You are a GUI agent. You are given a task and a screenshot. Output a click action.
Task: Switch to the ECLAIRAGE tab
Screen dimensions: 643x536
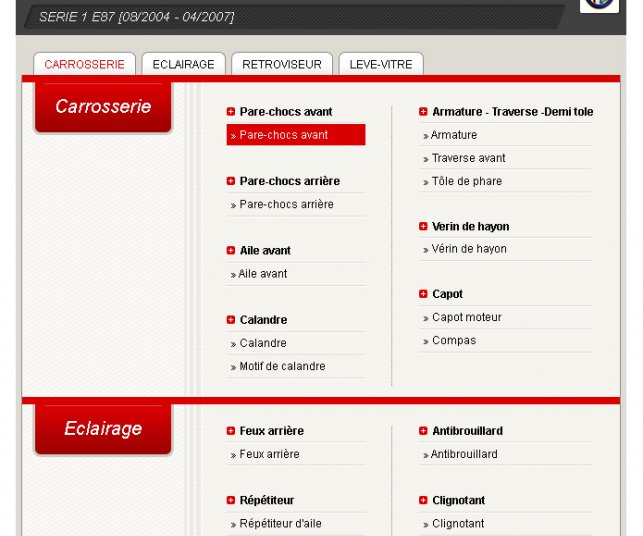(183, 64)
